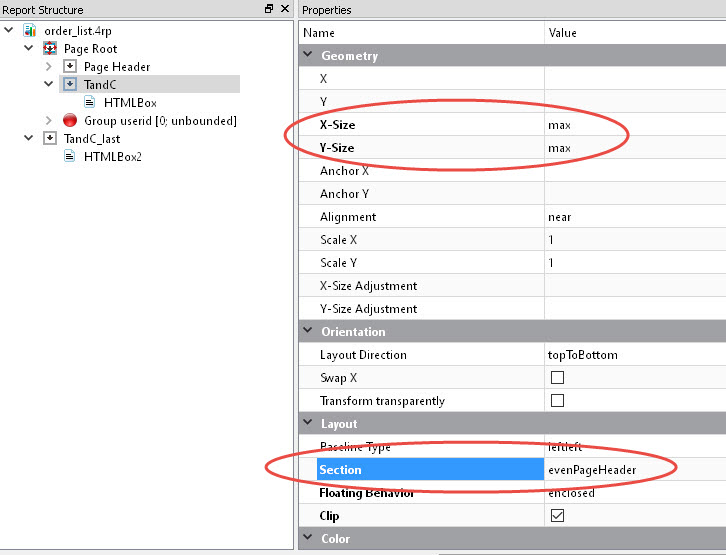Click the Page Root node icon

pyautogui.click(x=50, y=48)
